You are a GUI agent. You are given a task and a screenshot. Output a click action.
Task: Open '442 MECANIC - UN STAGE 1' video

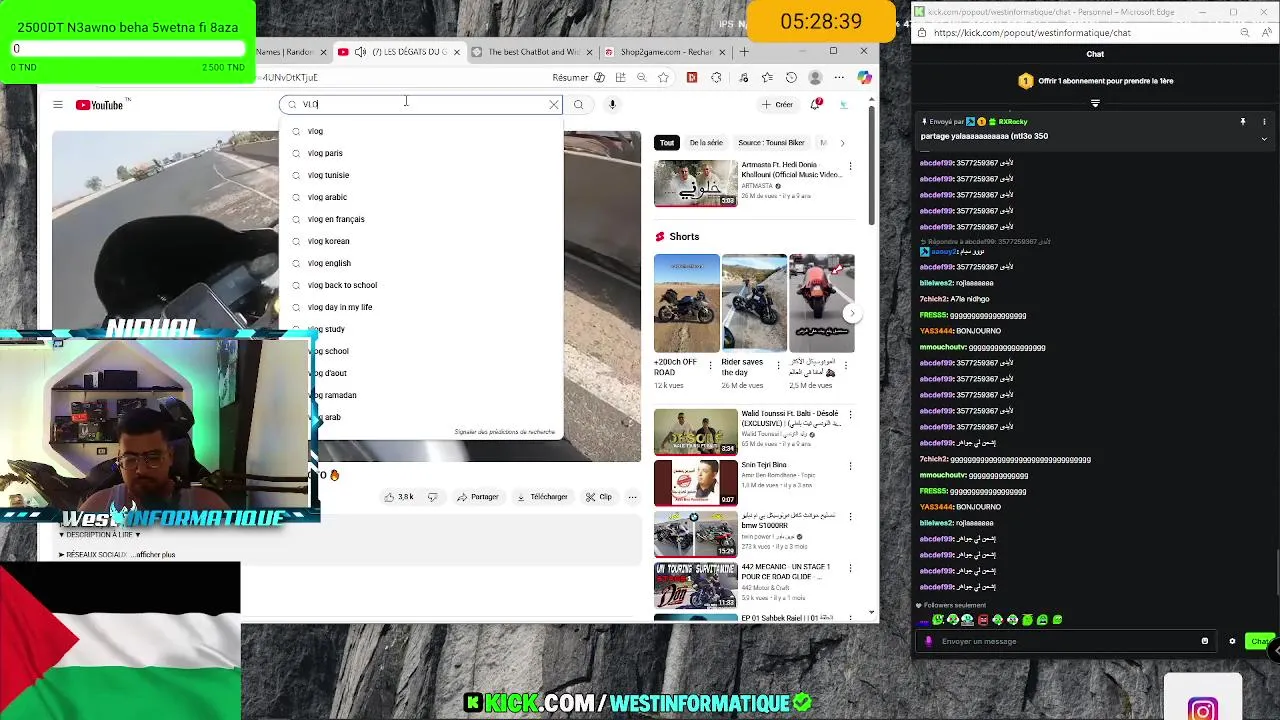(695, 585)
